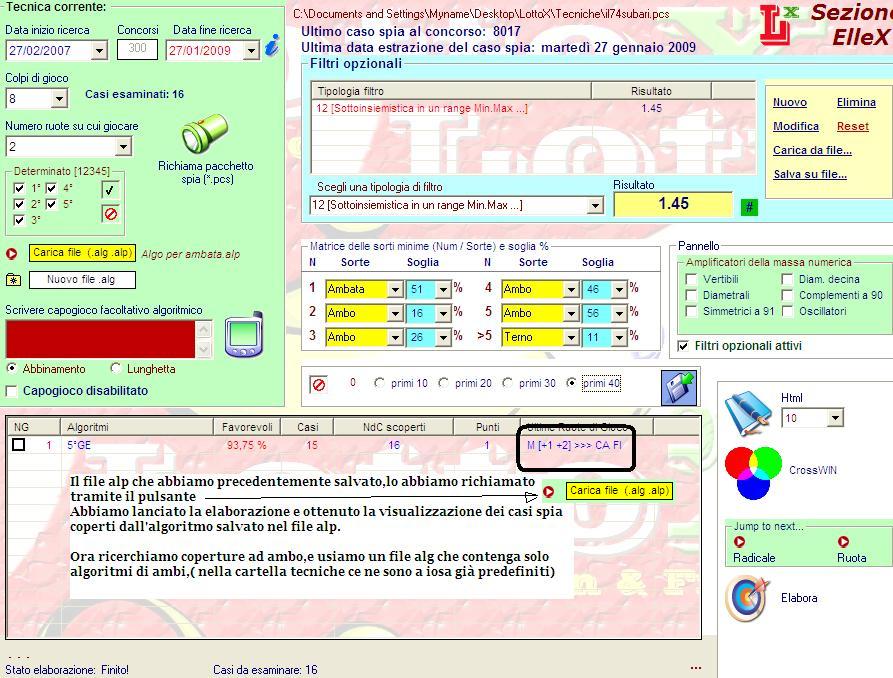Open the Scegli una tipologia di filtro dropdown
The image size is (893, 678).
click(x=595, y=205)
